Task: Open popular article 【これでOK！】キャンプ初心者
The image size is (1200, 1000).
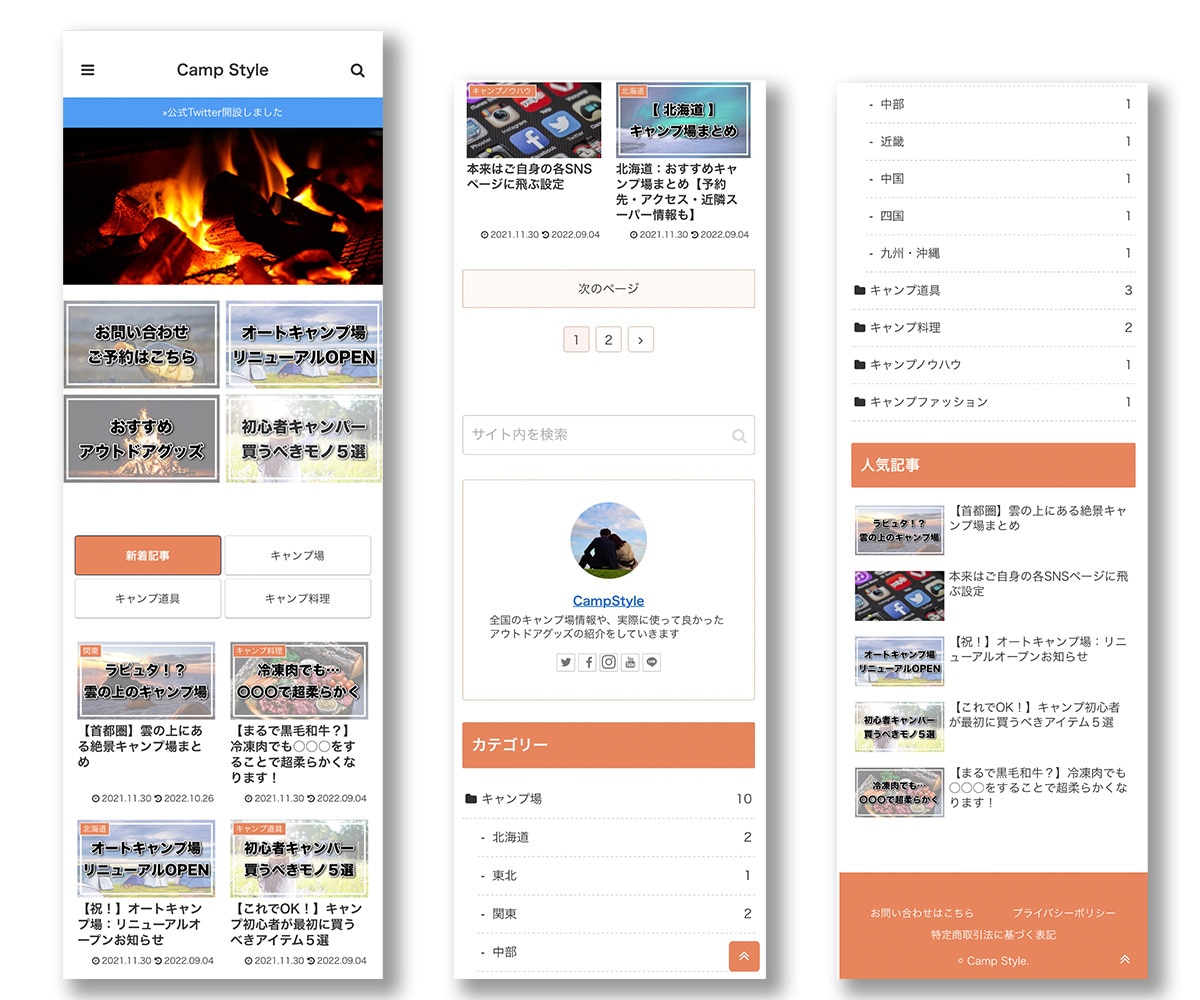Action: click(x=994, y=726)
